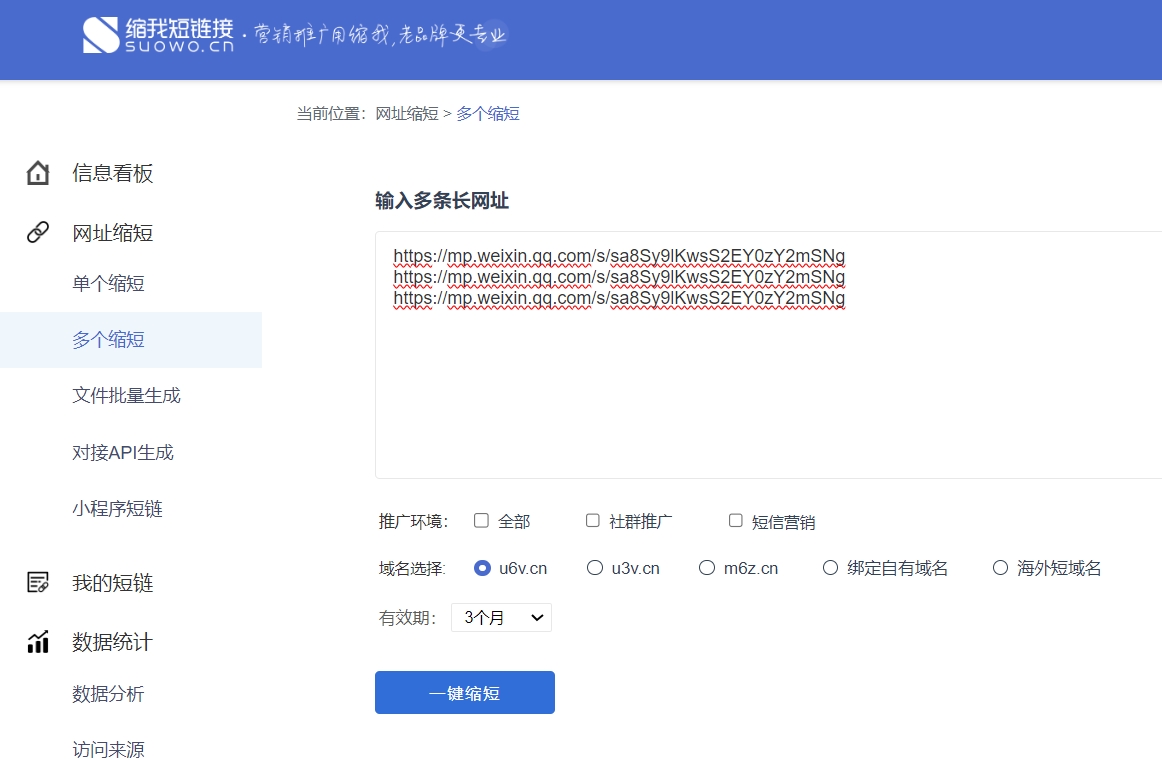Pick the m6z.cn domain radio button
This screenshot has width=1162, height=759.
click(707, 568)
